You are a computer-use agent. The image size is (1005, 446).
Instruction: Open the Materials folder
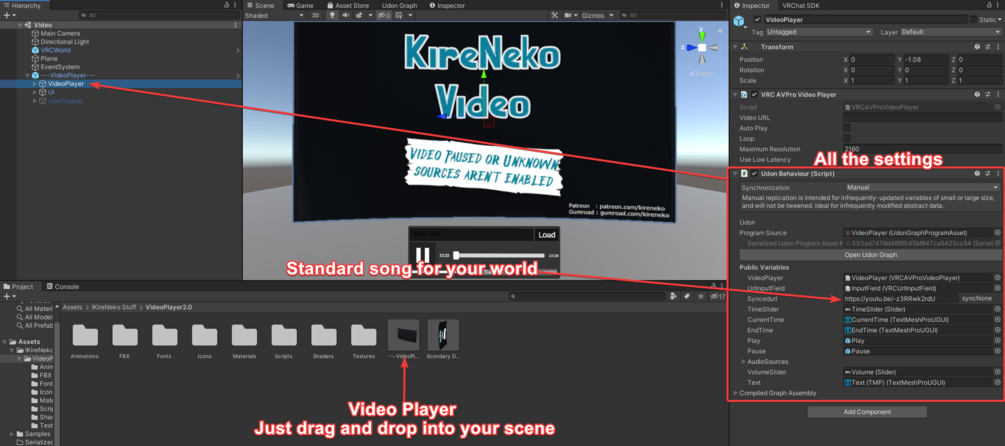[x=244, y=340]
